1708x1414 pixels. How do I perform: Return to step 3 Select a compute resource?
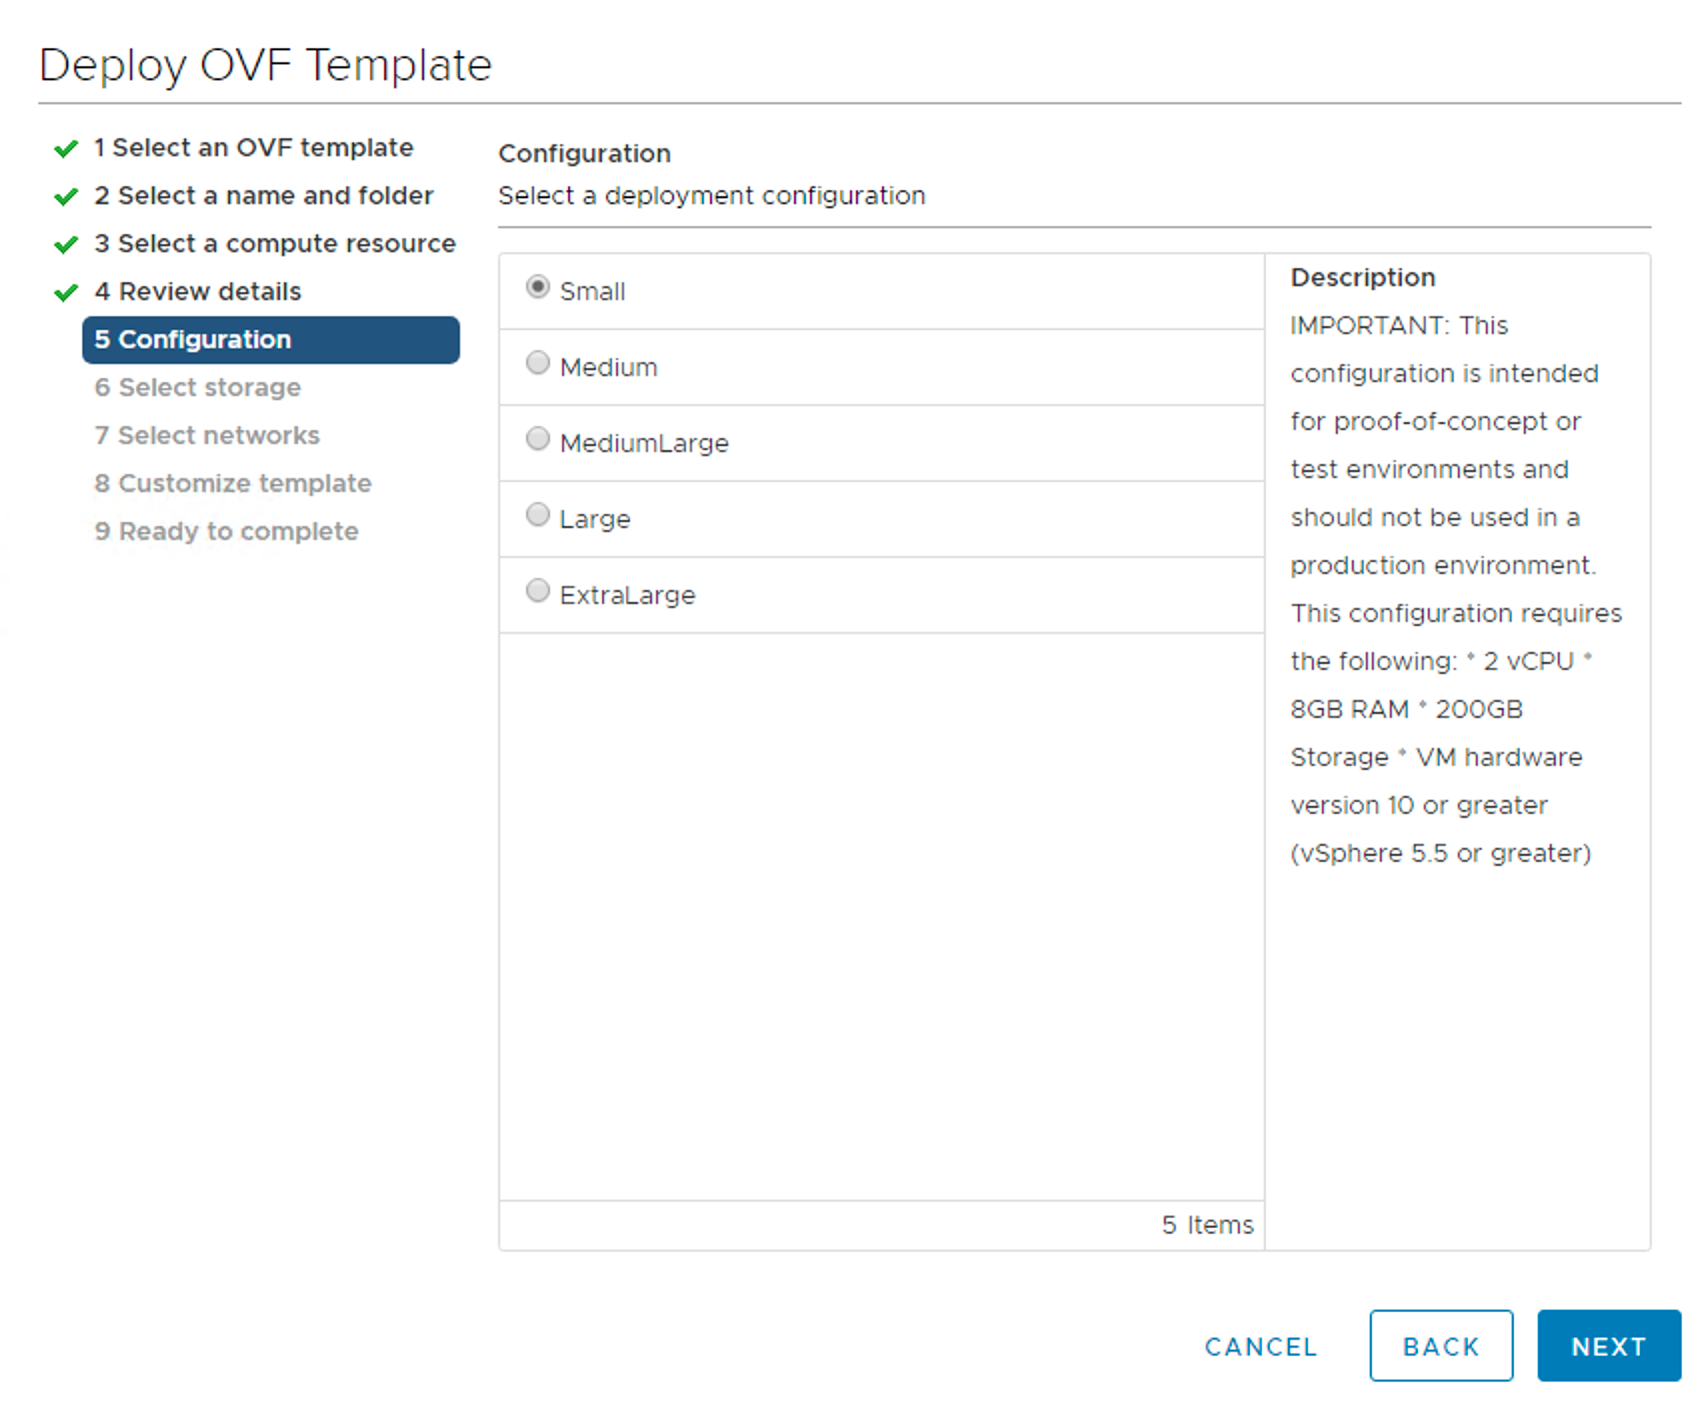point(275,244)
